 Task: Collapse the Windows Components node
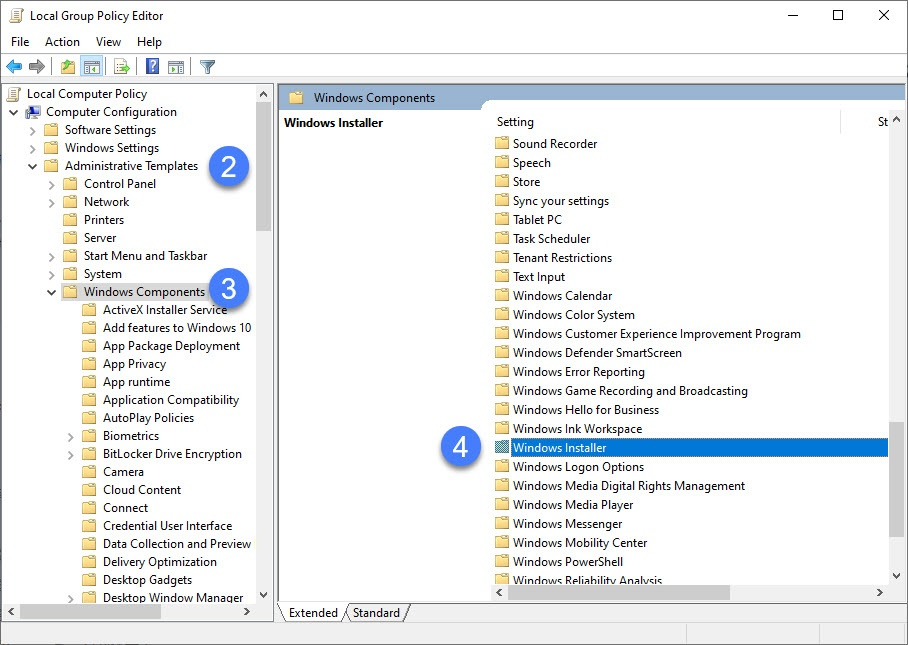point(52,292)
